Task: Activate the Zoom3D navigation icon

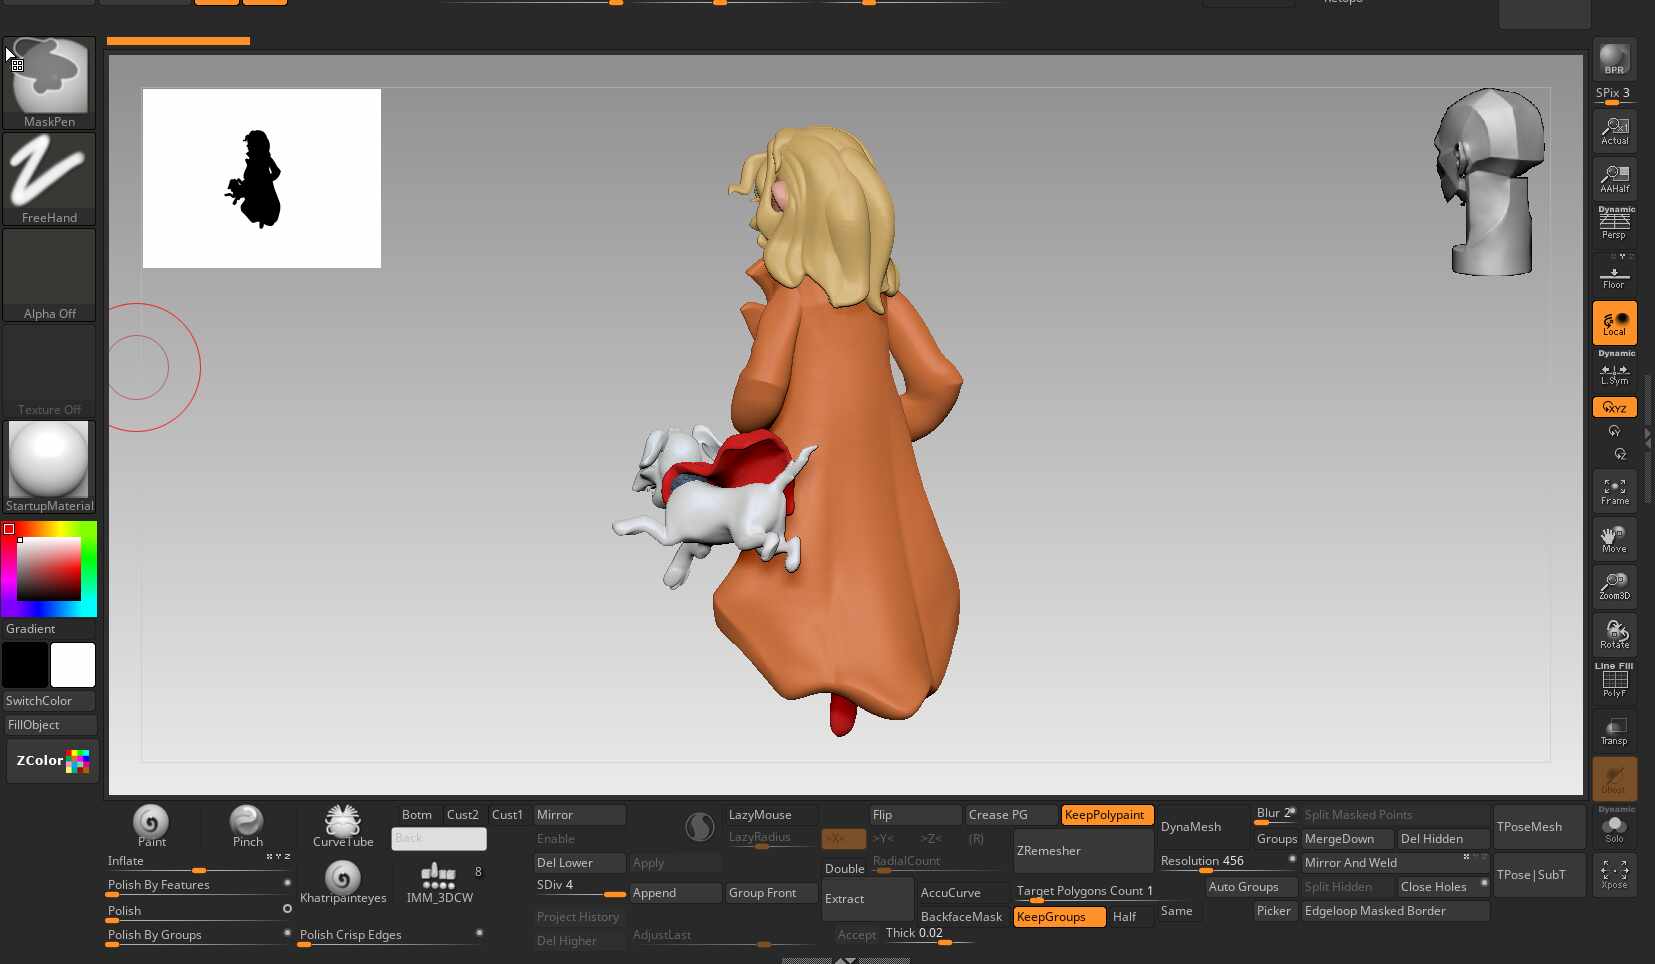Action: tap(1614, 586)
